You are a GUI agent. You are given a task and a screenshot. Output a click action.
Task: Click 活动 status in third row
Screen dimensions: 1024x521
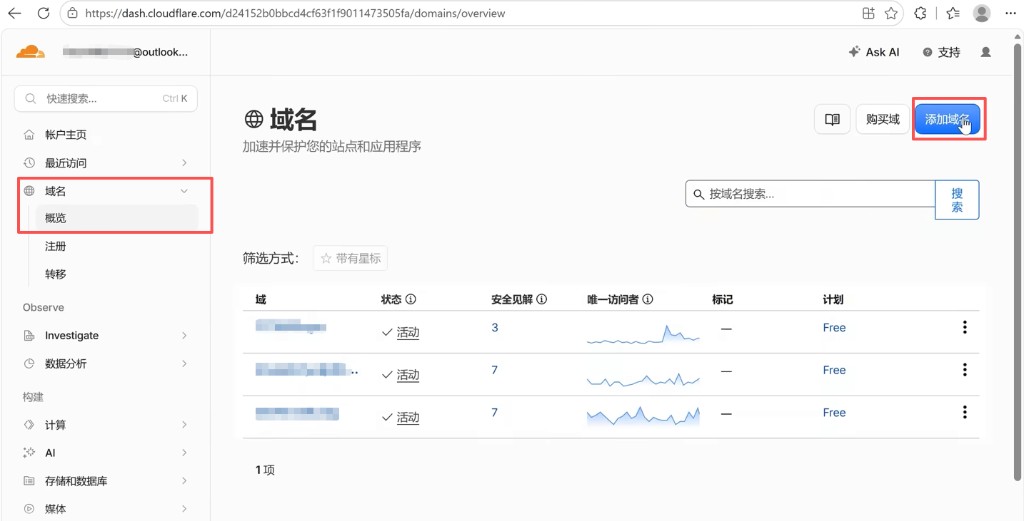(x=408, y=417)
